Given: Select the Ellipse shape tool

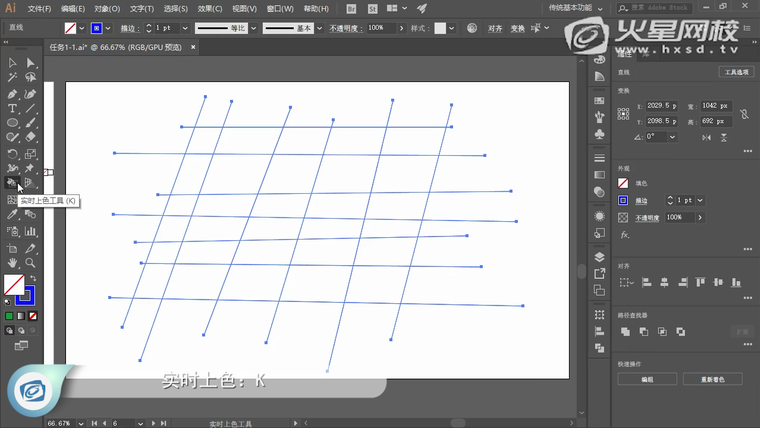Looking at the screenshot, I should pos(12,123).
